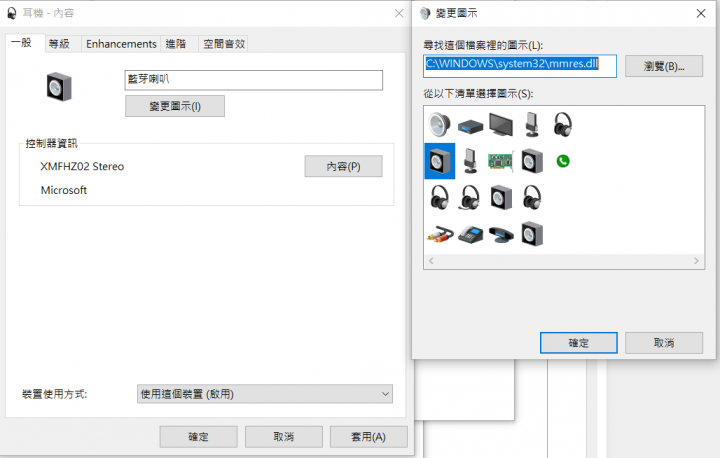Pick the headphones icon left of the headset with microphone
Image resolution: width=720 pixels, height=458 pixels.
[x=439, y=198]
